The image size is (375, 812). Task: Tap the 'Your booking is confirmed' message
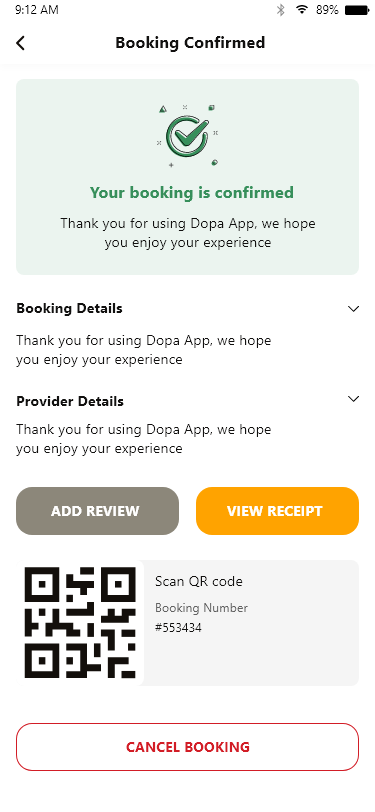[x=192, y=193]
